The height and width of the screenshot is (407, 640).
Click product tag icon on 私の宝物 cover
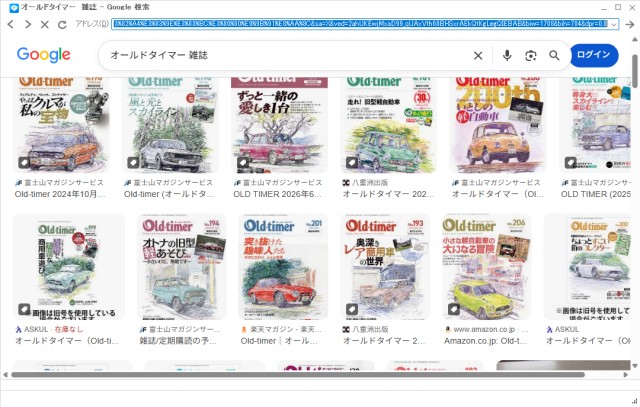[24, 162]
